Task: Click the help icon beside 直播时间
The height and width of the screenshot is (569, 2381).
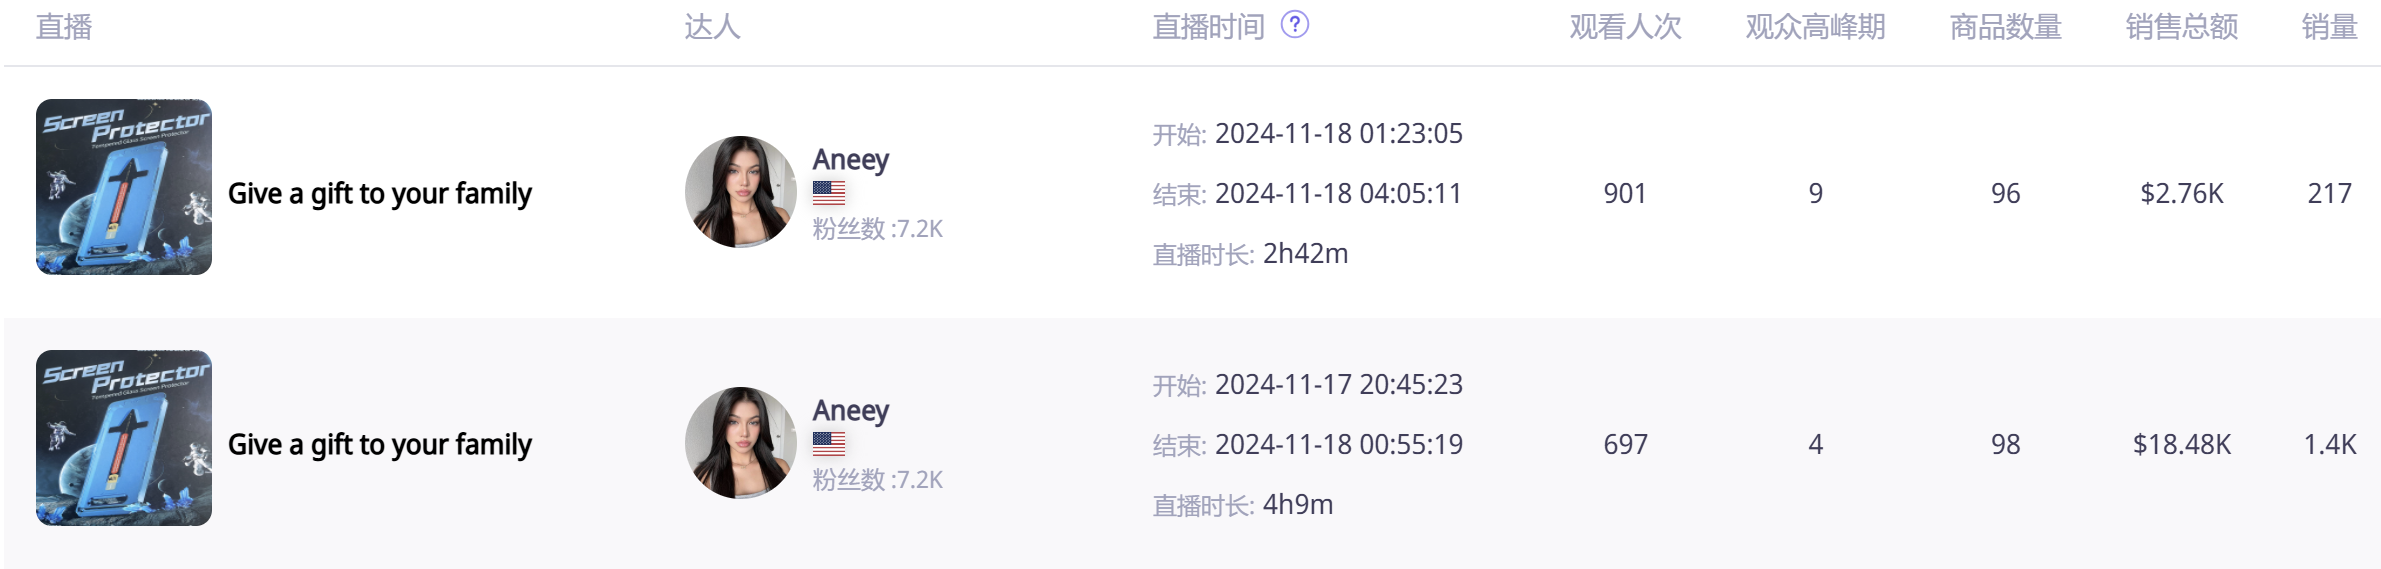Action: [x=1294, y=24]
